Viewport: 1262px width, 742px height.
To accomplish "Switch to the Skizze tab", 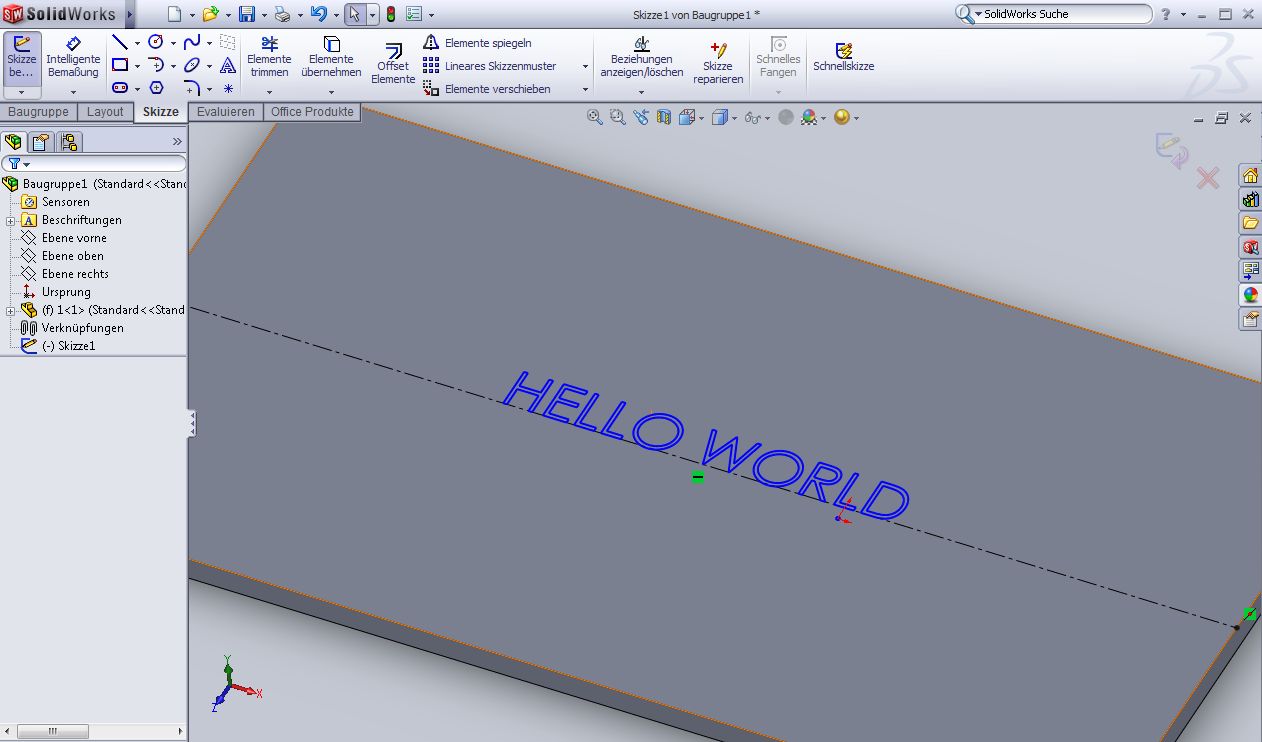I will click(x=160, y=112).
